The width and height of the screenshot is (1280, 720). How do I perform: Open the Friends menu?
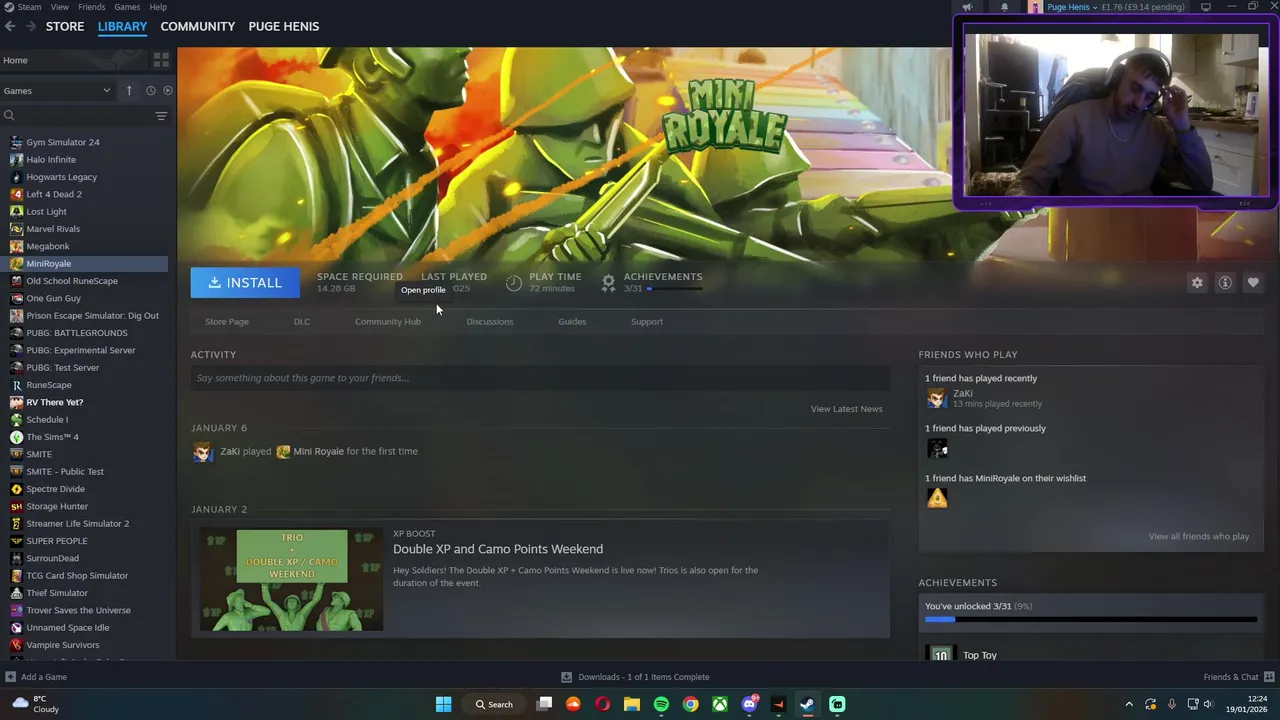(91, 7)
